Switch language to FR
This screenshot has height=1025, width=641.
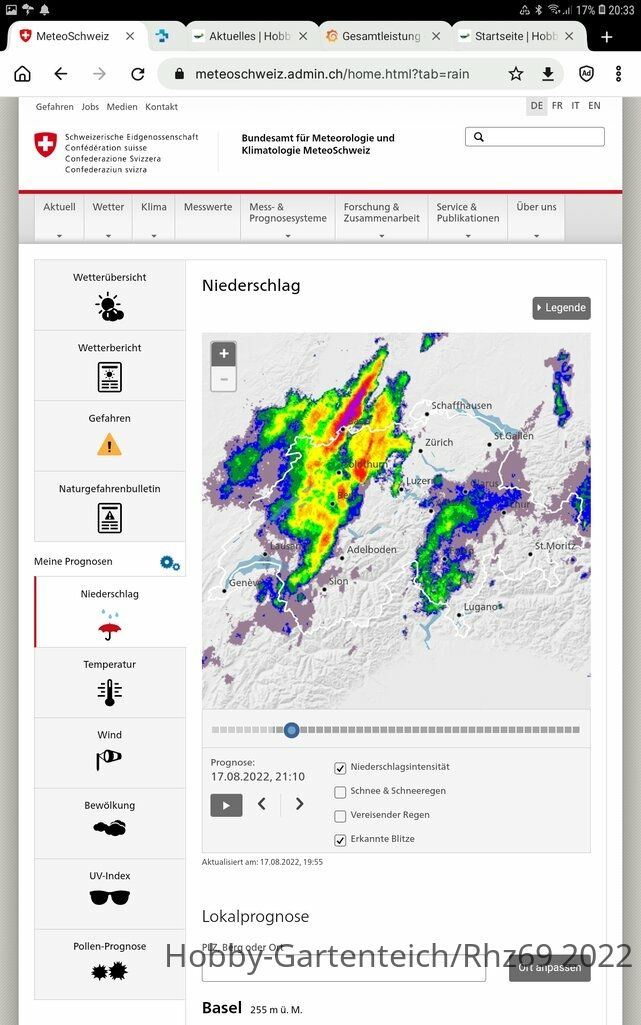[x=557, y=106]
